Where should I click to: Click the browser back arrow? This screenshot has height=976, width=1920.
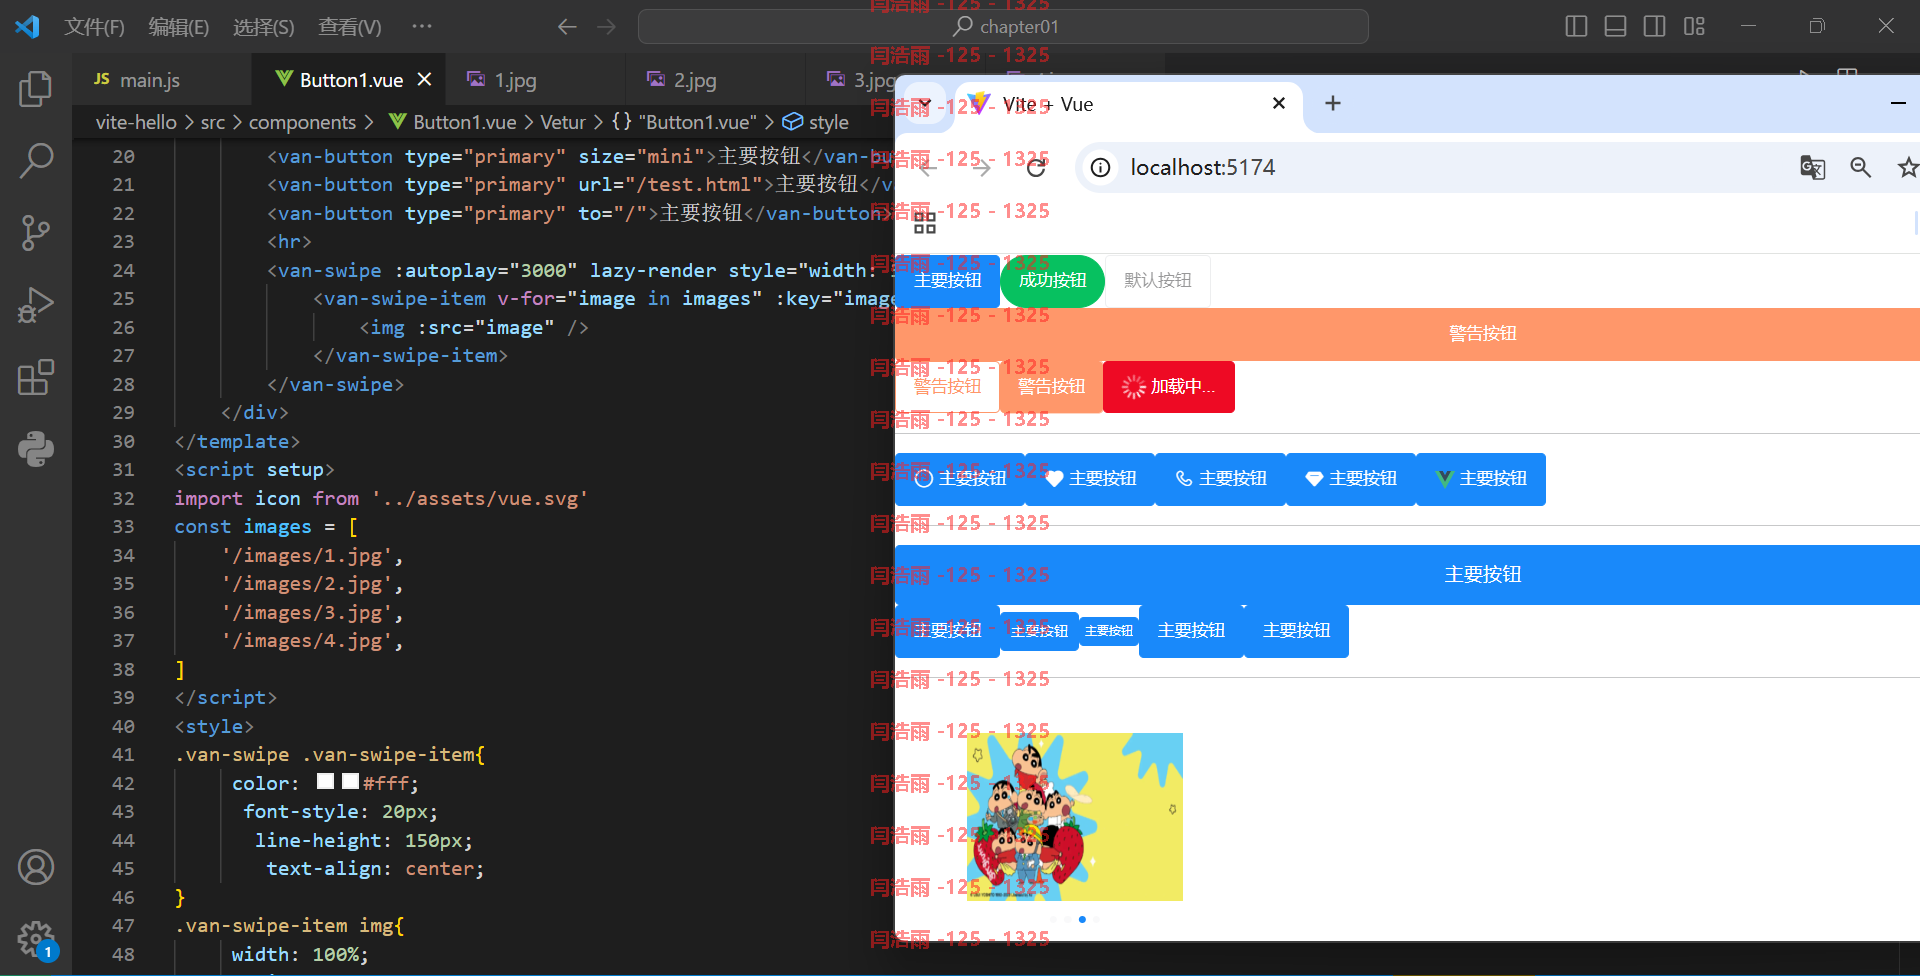click(x=926, y=168)
